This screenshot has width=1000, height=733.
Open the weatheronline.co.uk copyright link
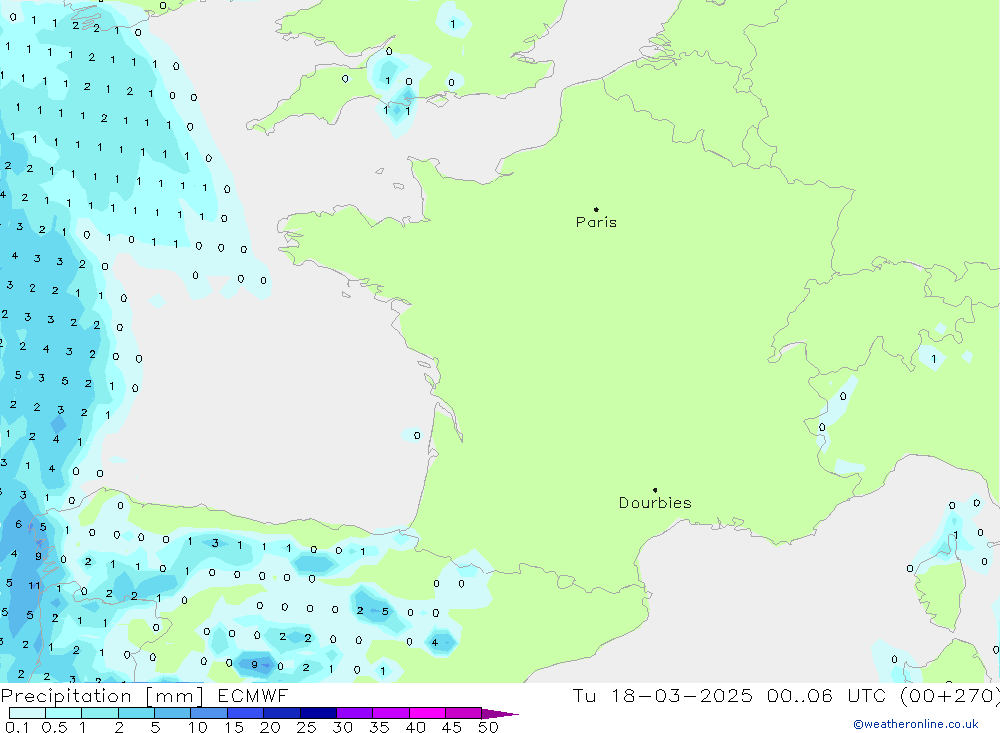pos(916,724)
